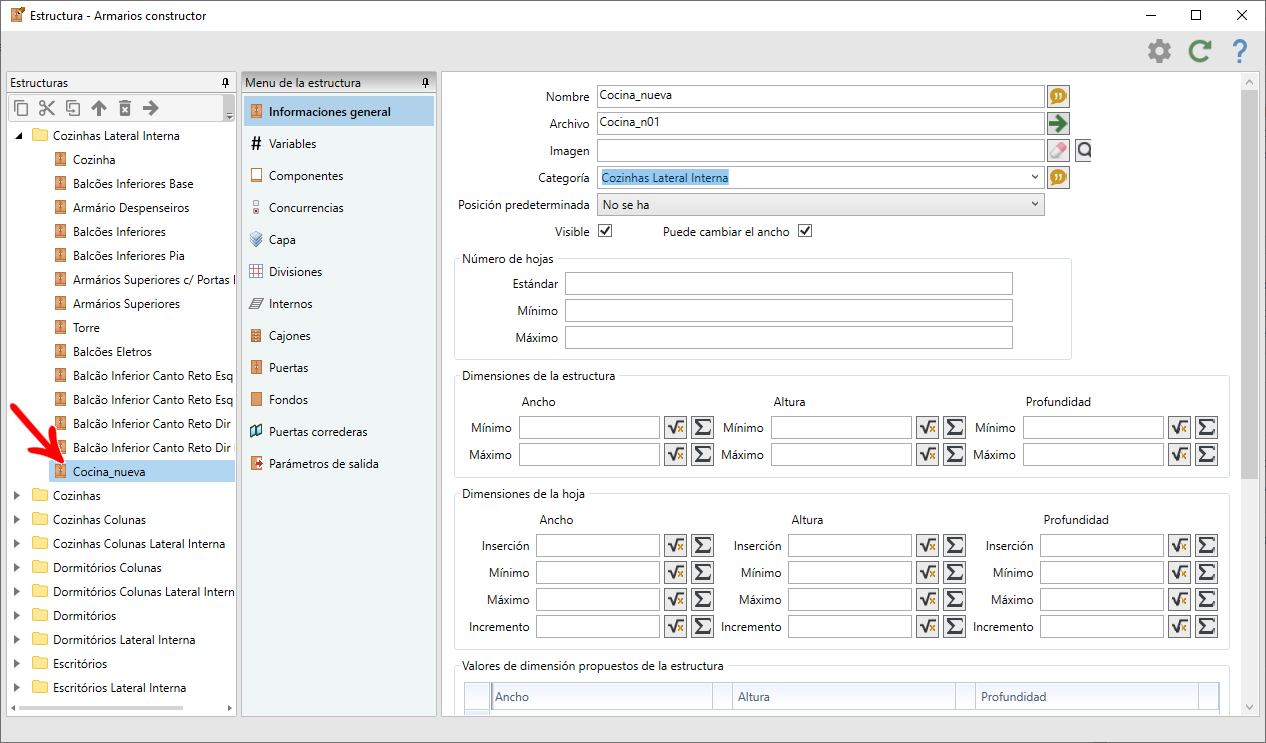The width and height of the screenshot is (1266, 743).
Task: Select Armário Despenseiros structure
Action: (130, 207)
